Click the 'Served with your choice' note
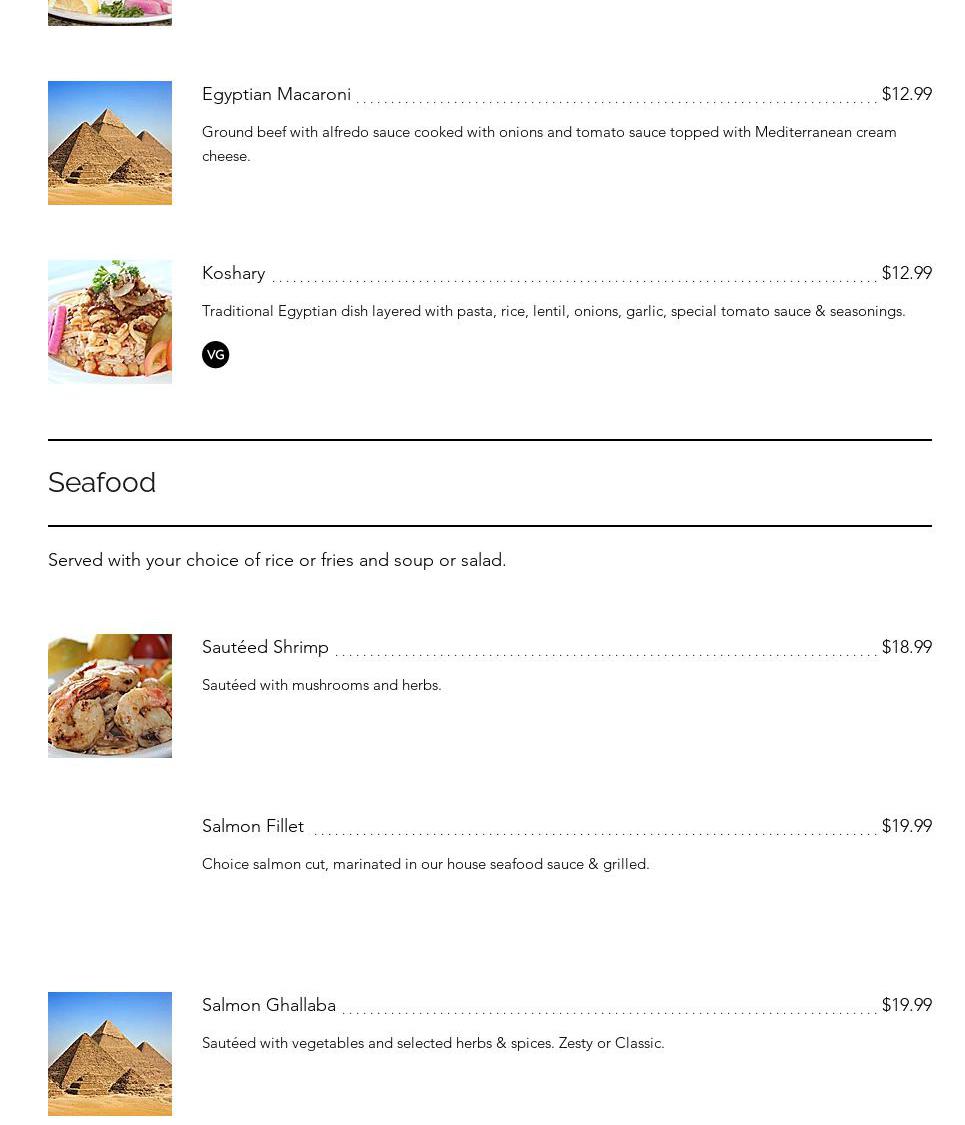The image size is (965, 1125). tap(277, 560)
